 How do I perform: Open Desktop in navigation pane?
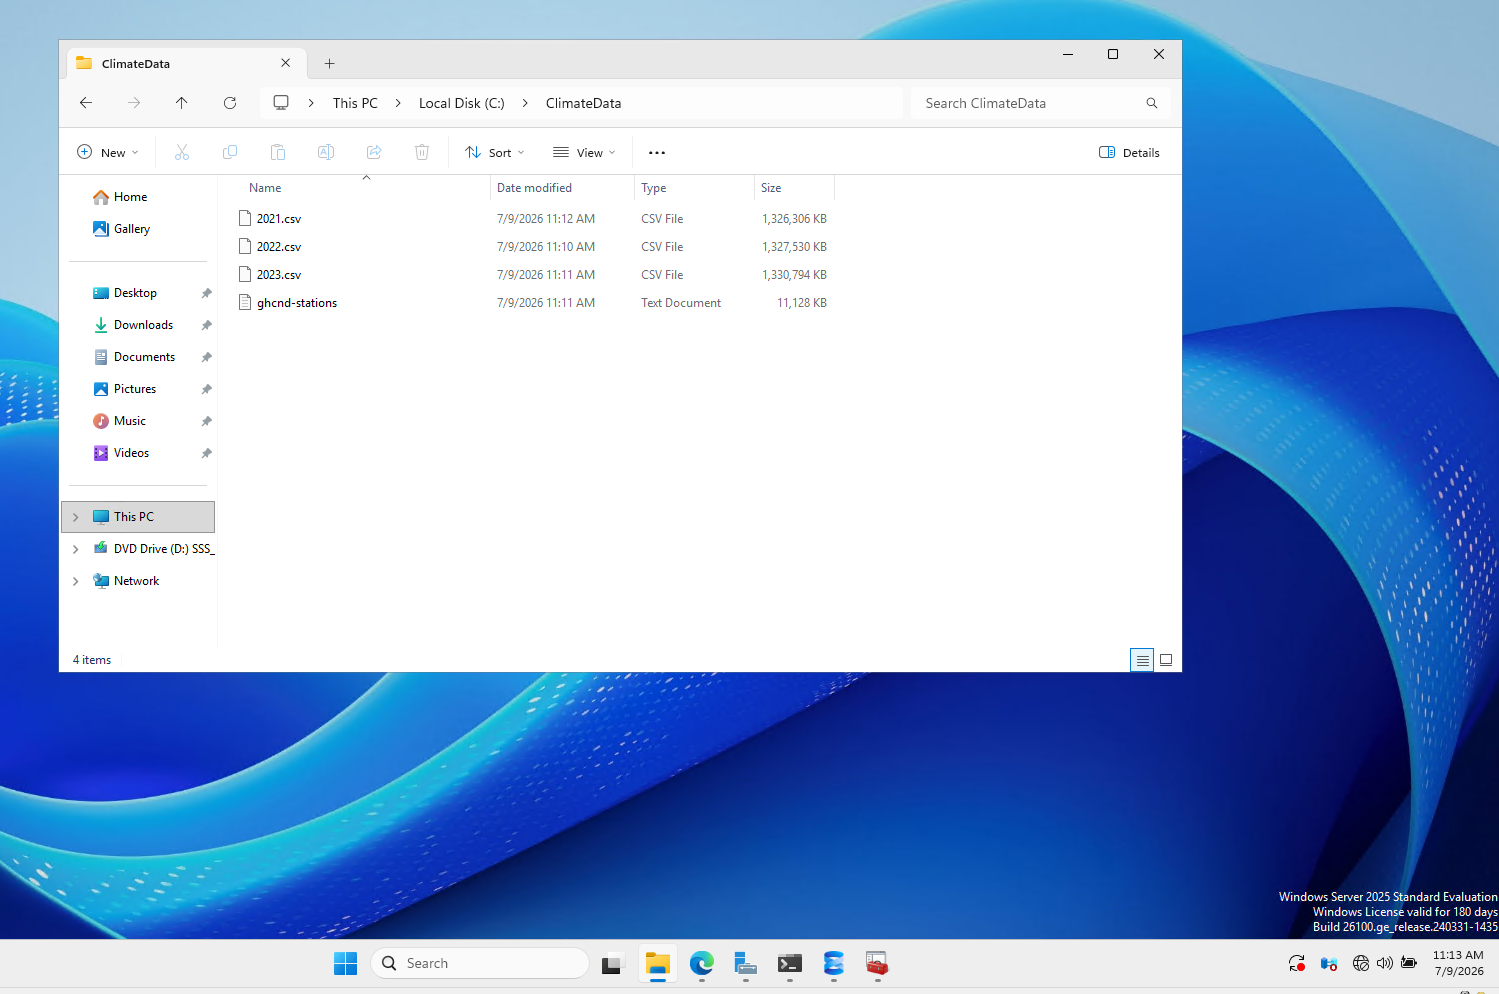point(135,293)
